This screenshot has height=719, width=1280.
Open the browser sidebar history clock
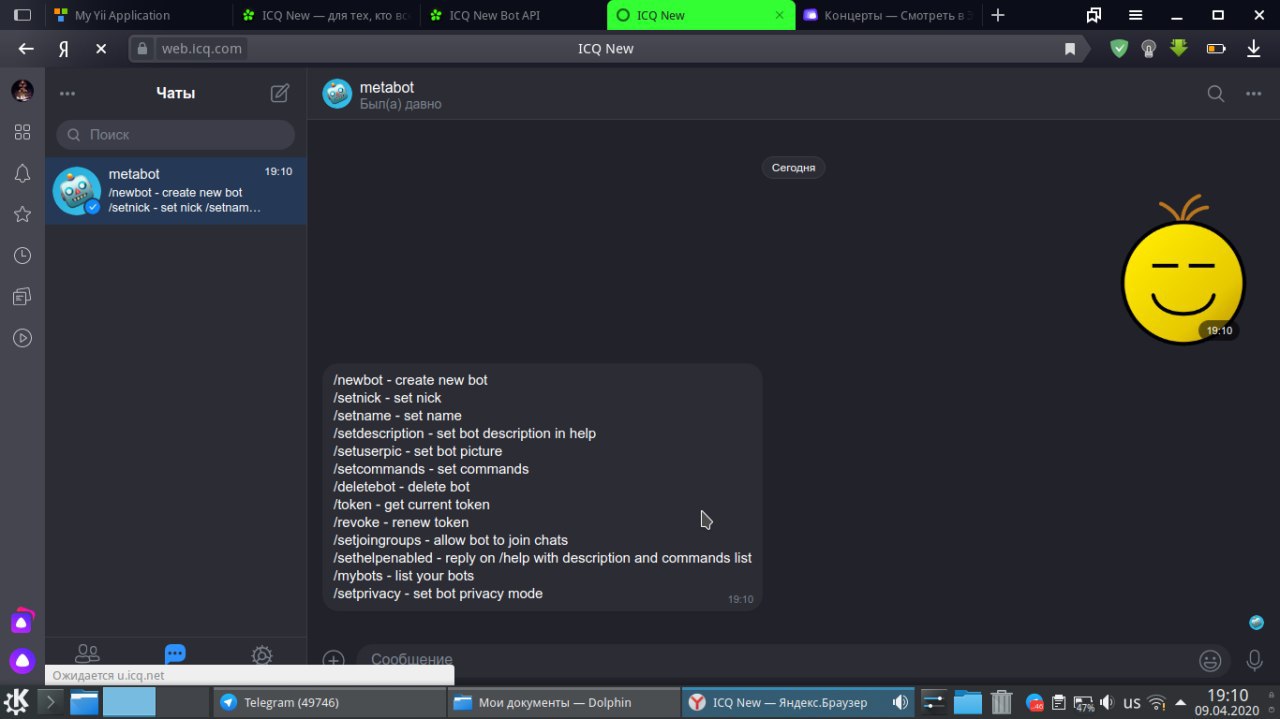point(22,256)
